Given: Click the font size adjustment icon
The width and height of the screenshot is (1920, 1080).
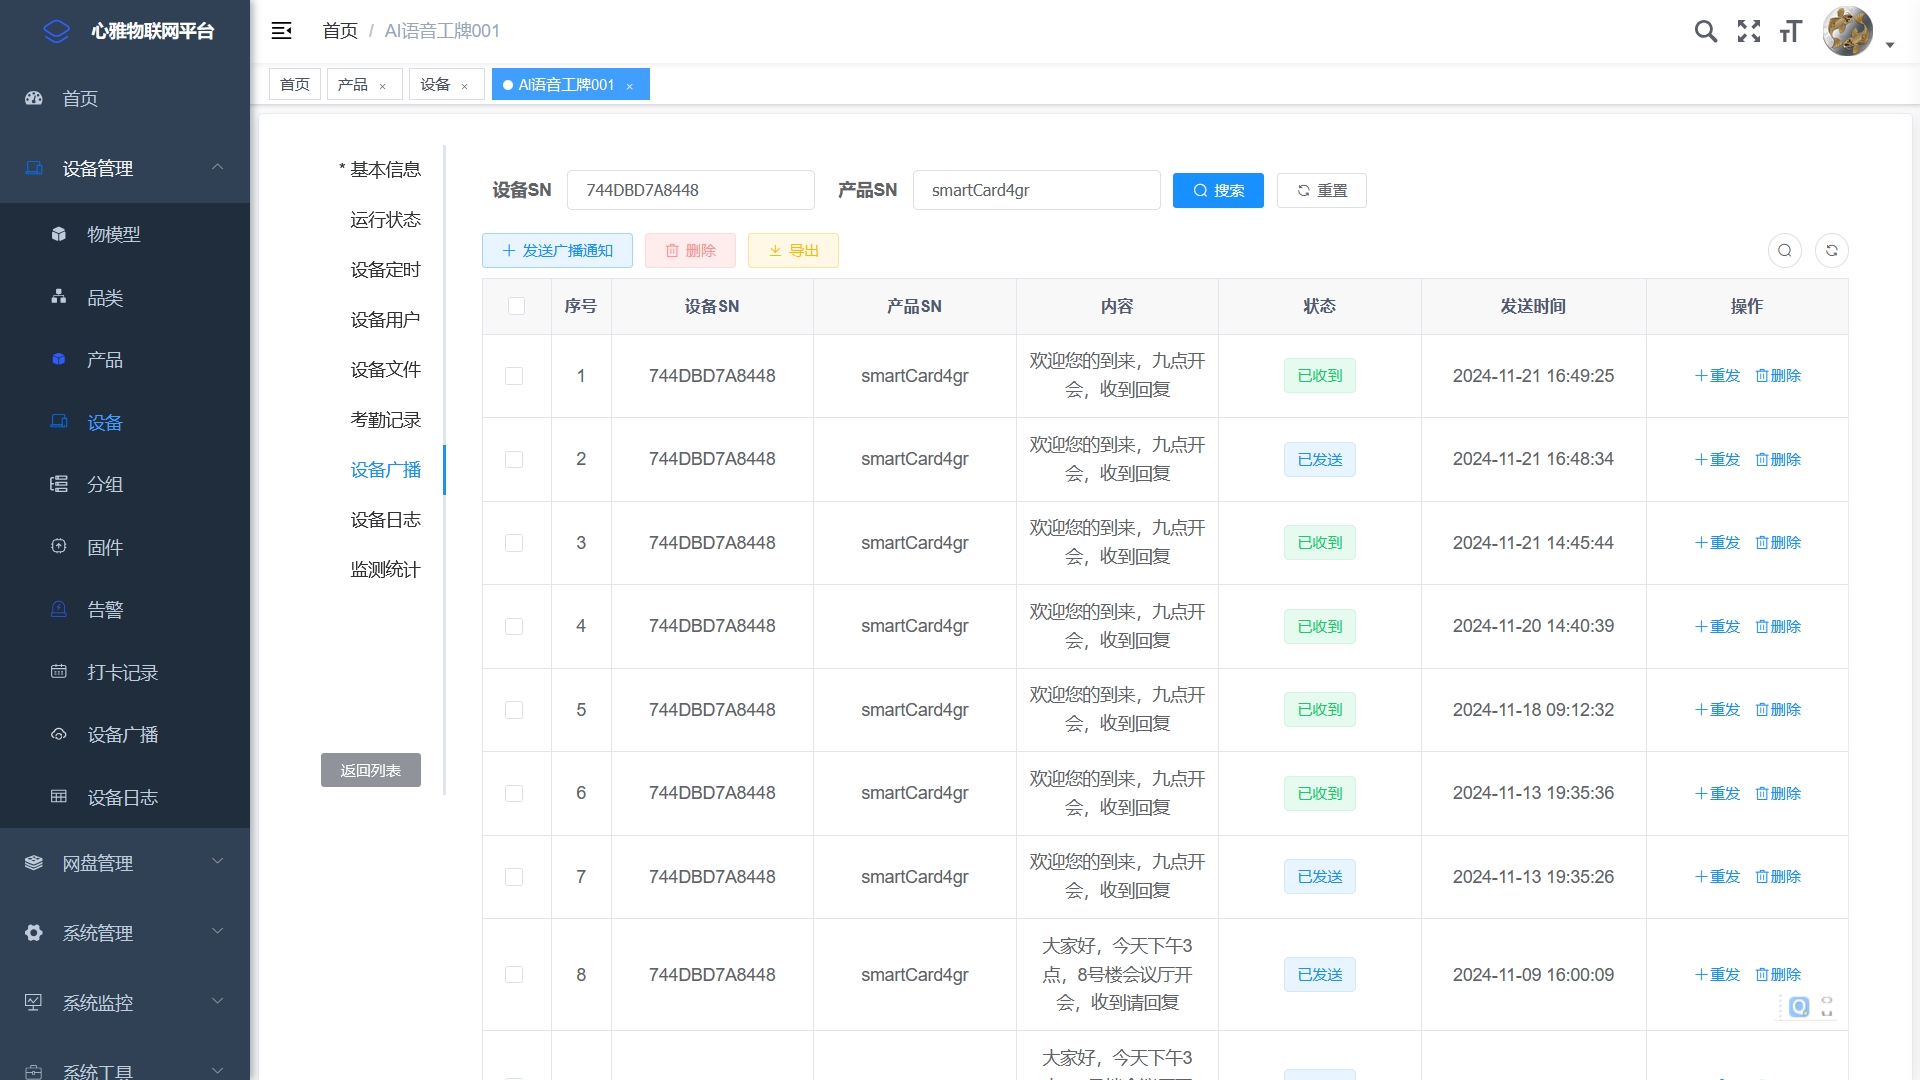Looking at the screenshot, I should pyautogui.click(x=1790, y=31).
